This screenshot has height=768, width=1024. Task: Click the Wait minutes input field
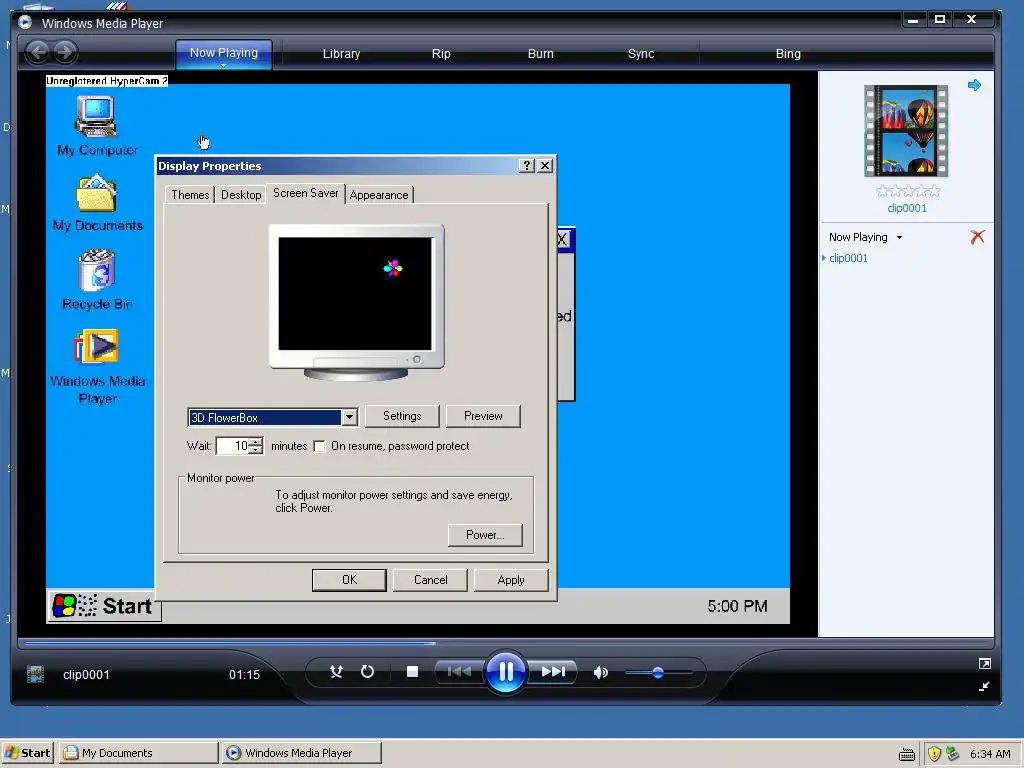[x=233, y=446]
